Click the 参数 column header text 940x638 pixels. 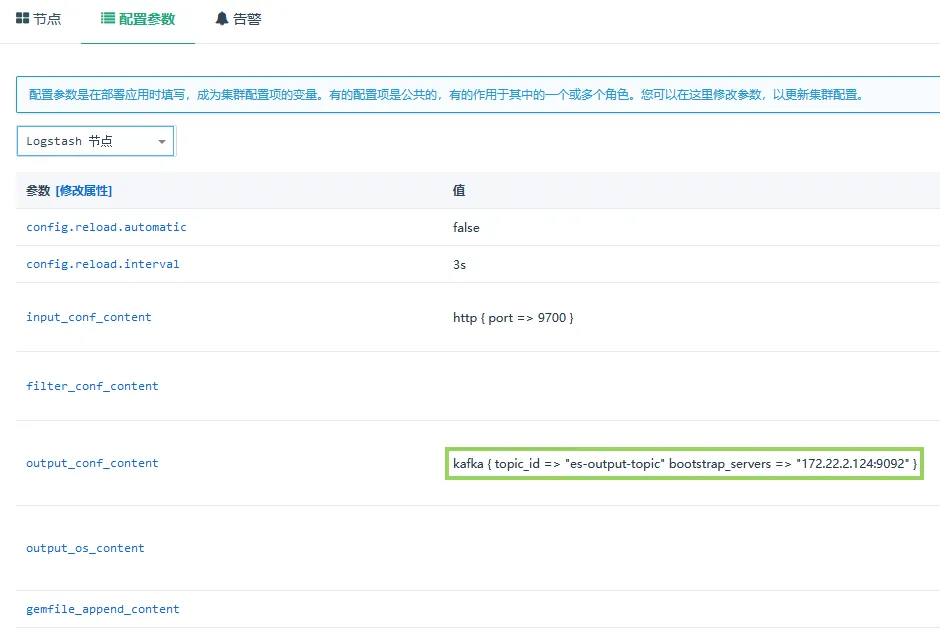point(38,190)
